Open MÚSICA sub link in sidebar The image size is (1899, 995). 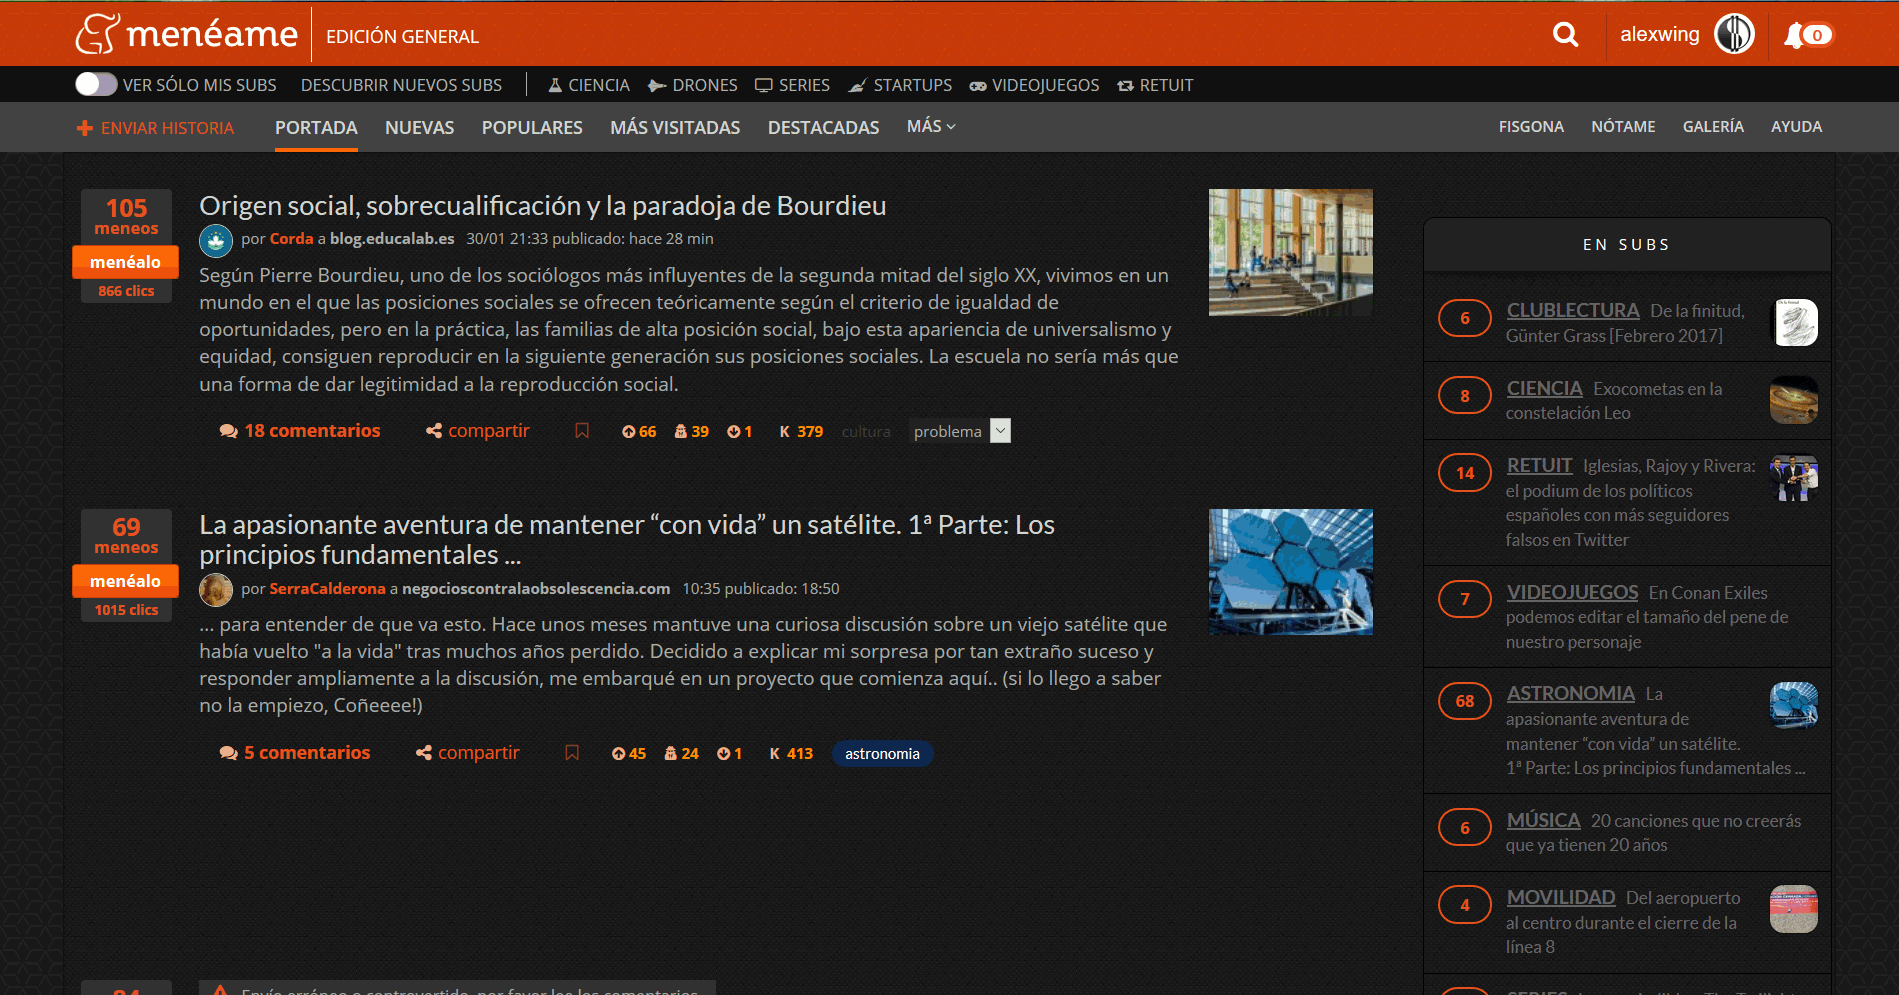point(1543,821)
